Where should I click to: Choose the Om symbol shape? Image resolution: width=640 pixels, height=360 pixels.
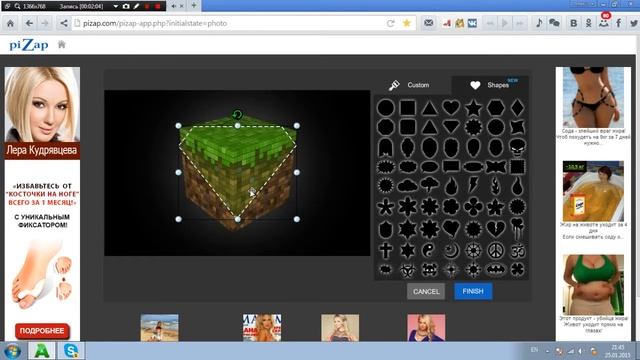(x=517, y=251)
